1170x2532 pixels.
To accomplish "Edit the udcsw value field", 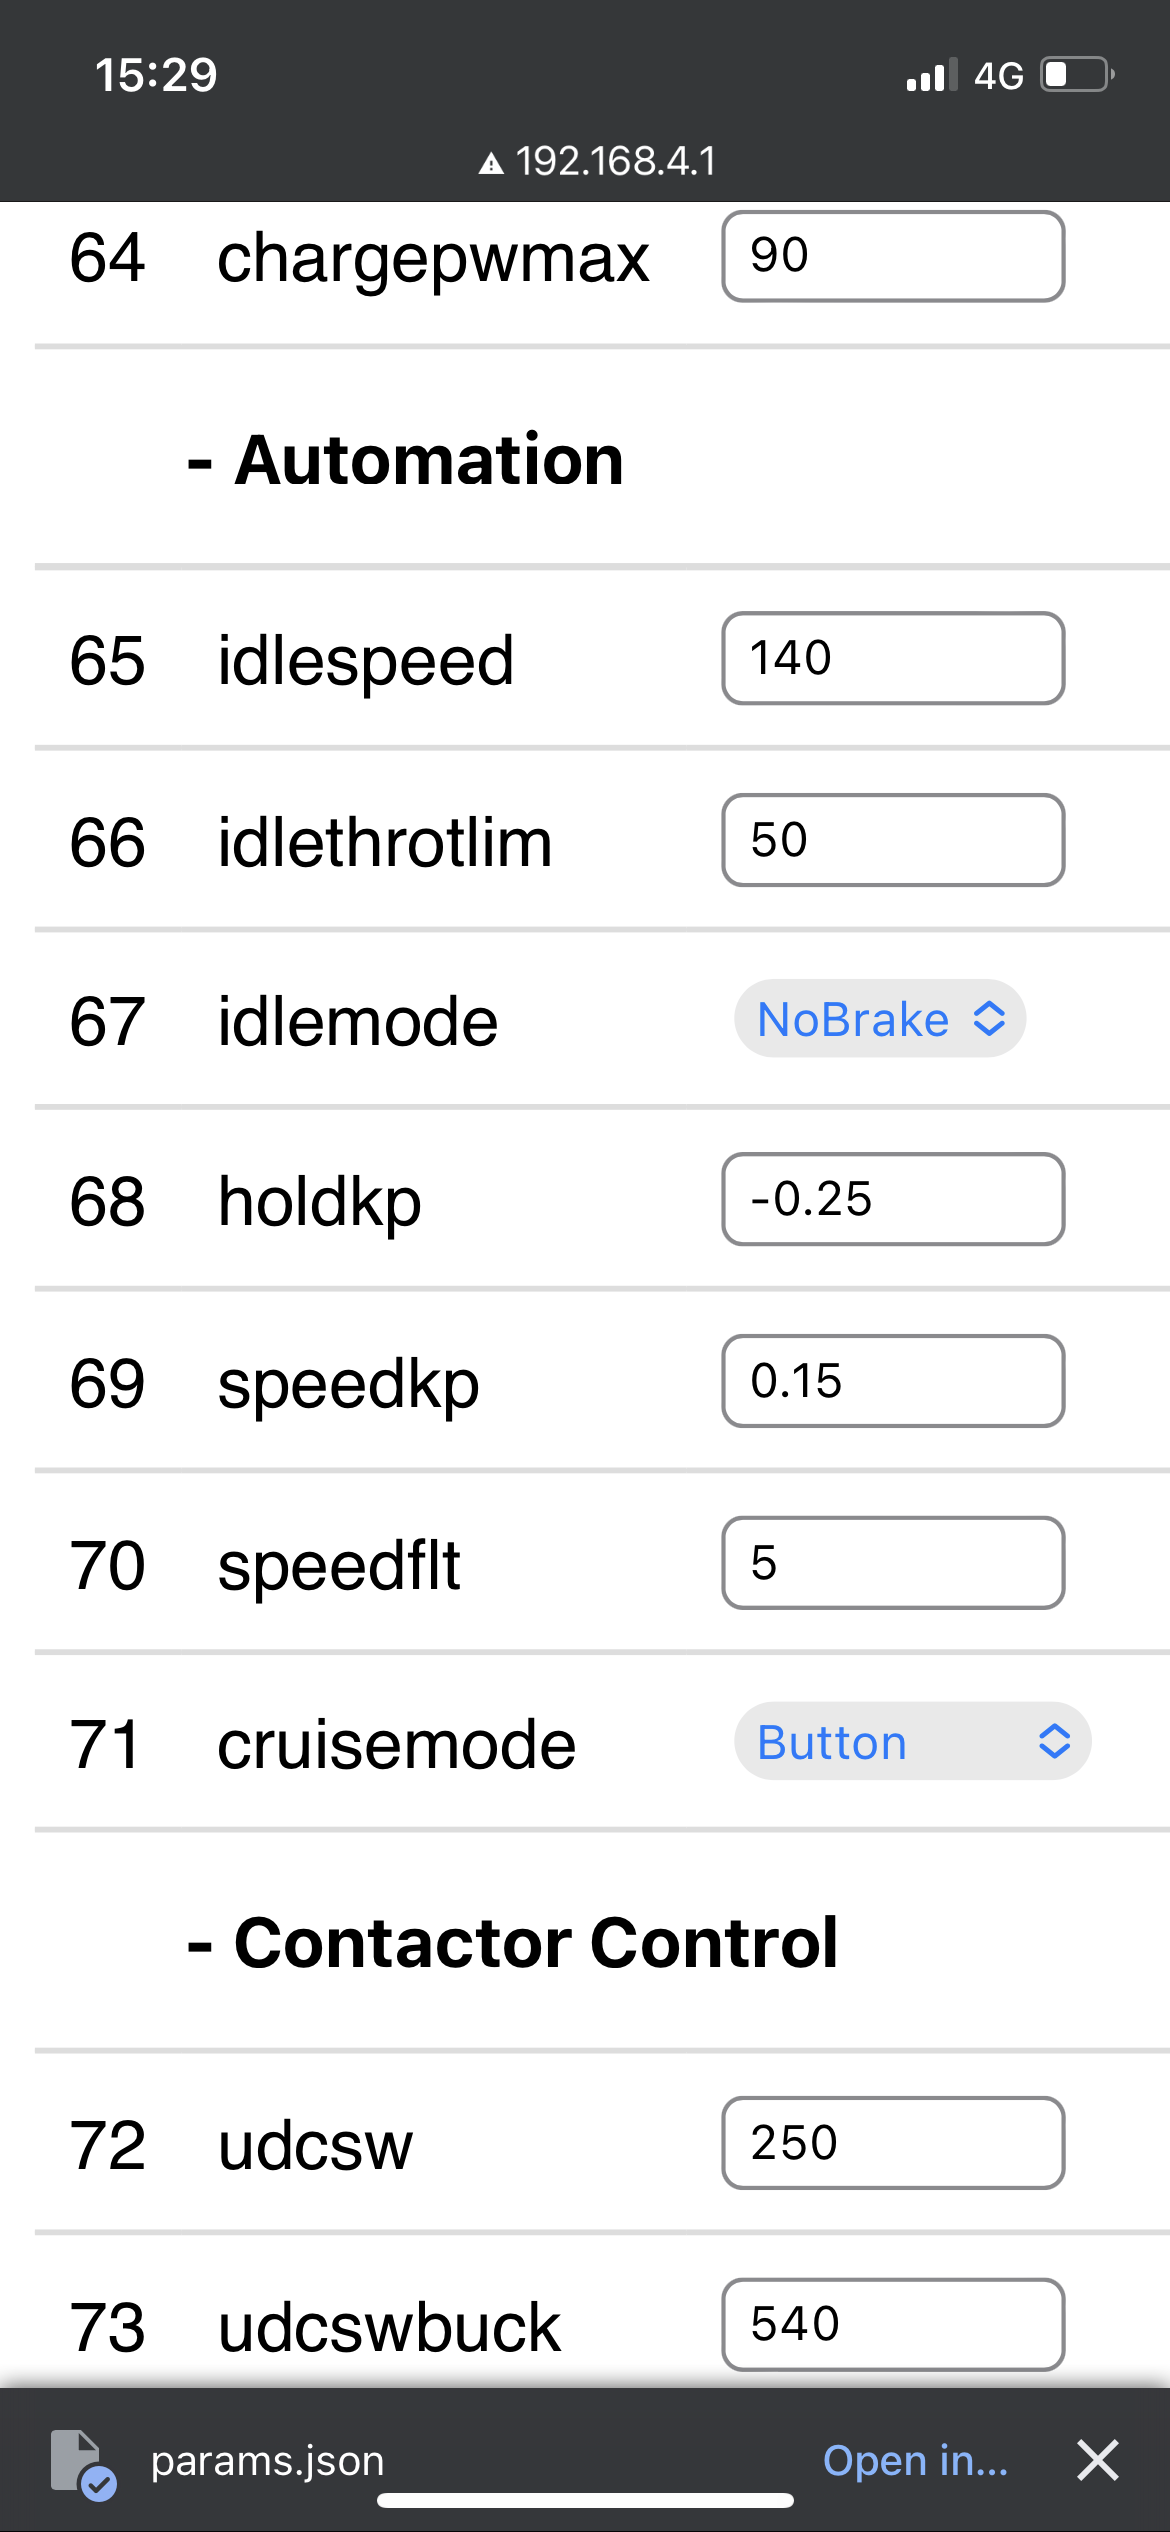I will 892,2143.
